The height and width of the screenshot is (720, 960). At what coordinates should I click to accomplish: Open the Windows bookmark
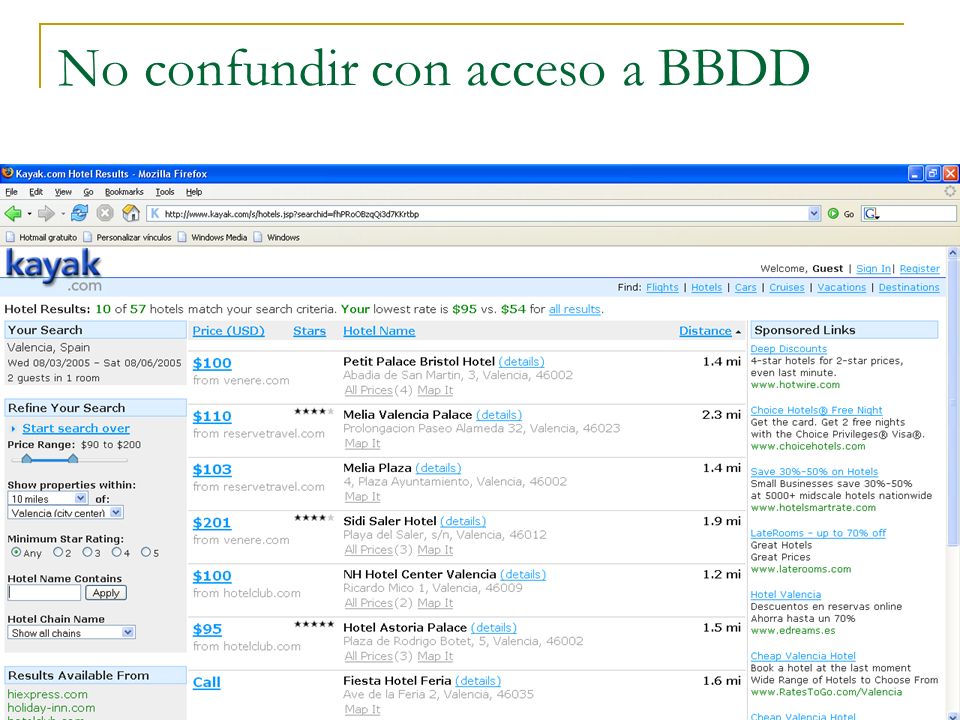(x=277, y=238)
